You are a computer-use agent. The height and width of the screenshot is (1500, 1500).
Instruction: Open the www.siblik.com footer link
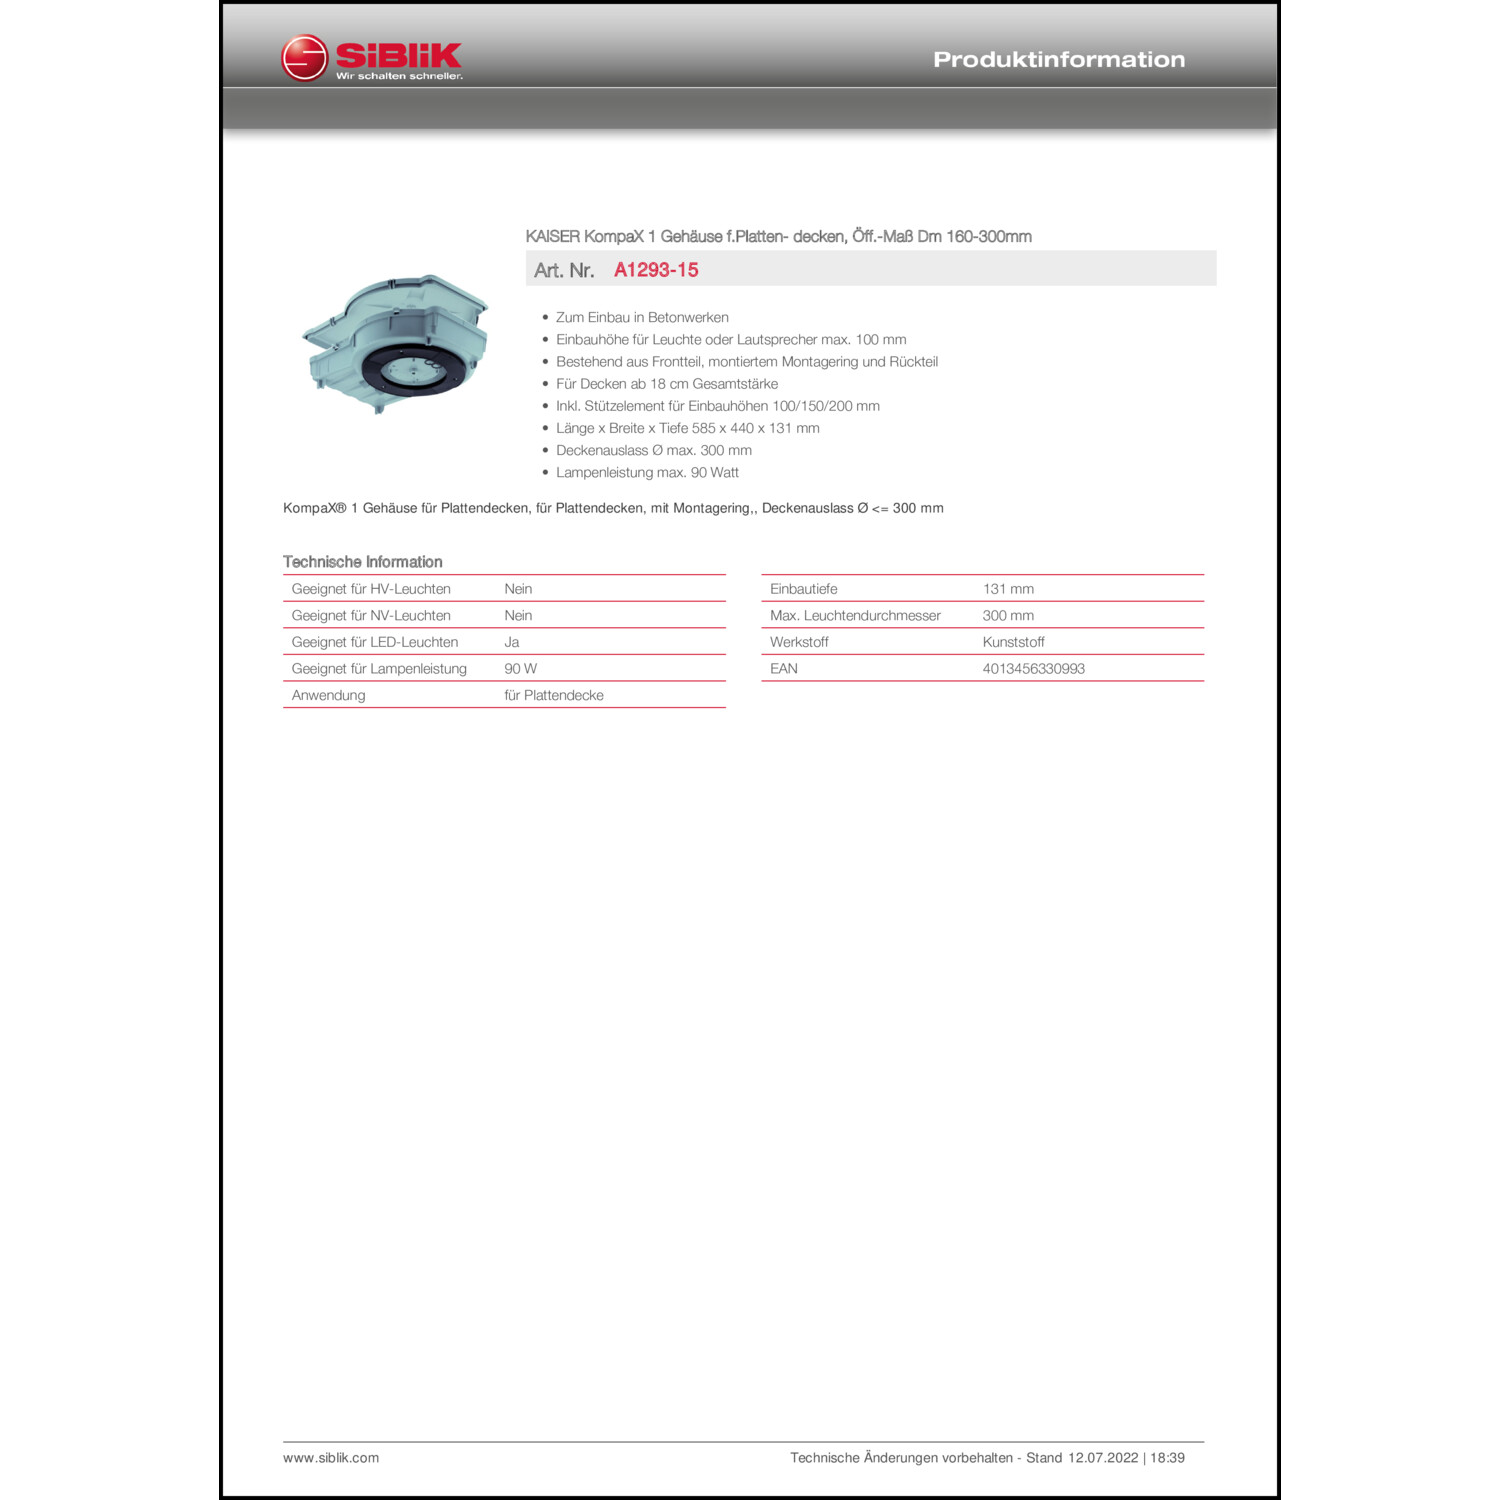[331, 1458]
